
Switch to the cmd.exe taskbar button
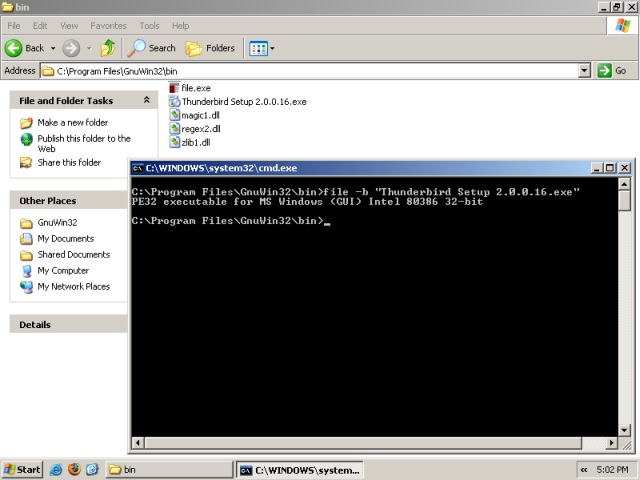pyautogui.click(x=300, y=470)
